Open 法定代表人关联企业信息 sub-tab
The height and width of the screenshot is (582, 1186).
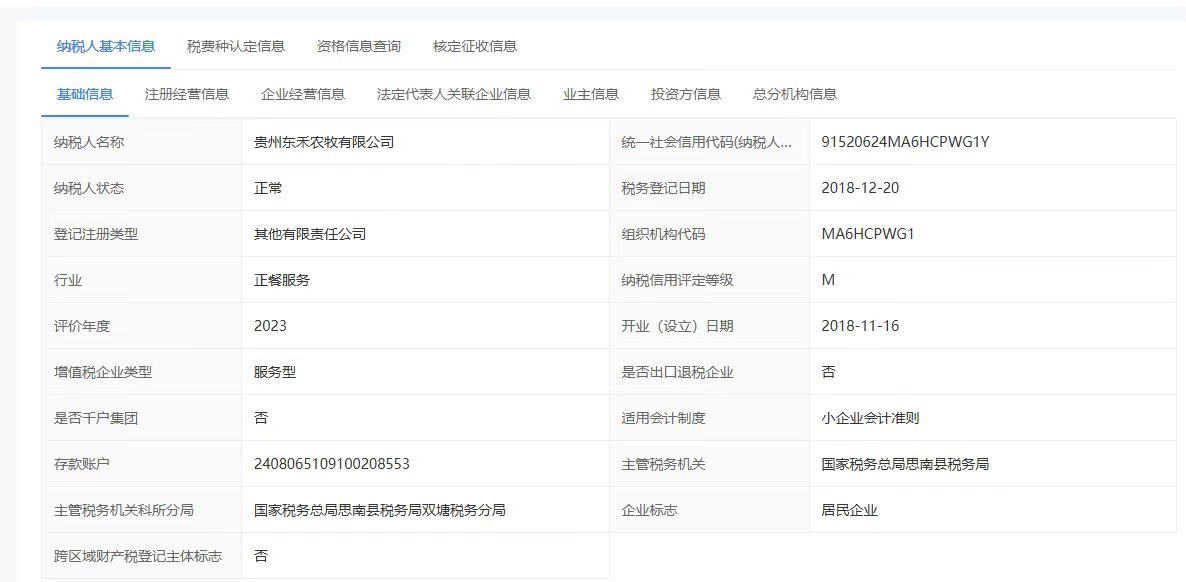click(x=454, y=94)
